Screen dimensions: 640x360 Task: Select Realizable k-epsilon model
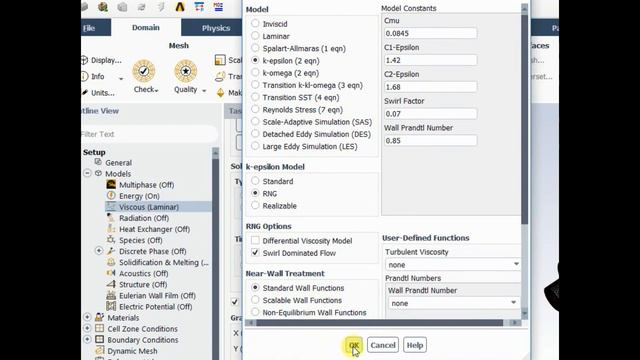[x=255, y=205]
